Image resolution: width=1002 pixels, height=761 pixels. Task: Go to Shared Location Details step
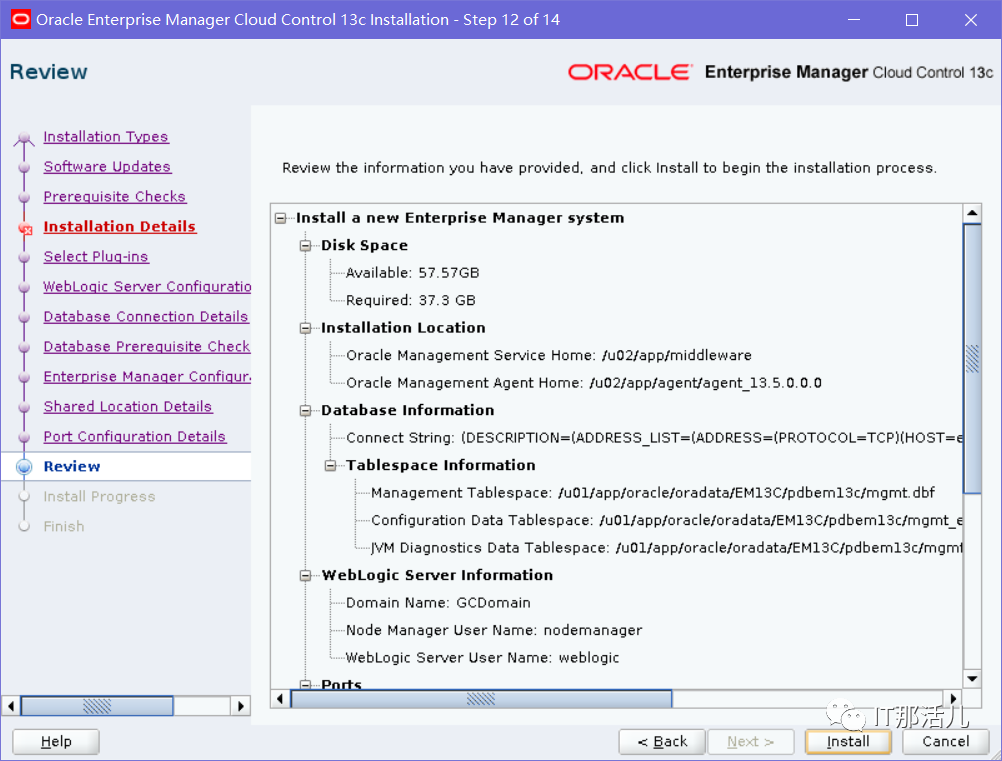(128, 407)
